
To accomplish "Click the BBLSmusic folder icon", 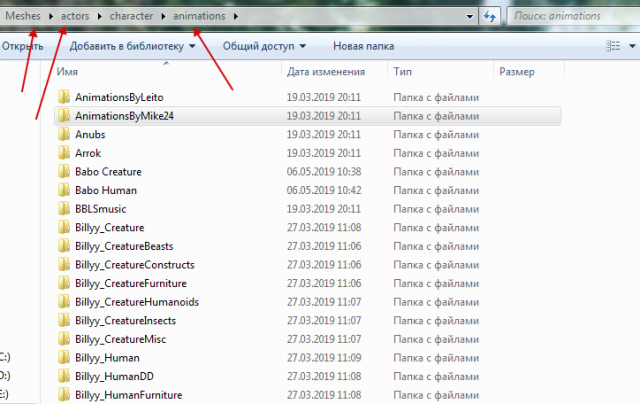I will [65, 209].
